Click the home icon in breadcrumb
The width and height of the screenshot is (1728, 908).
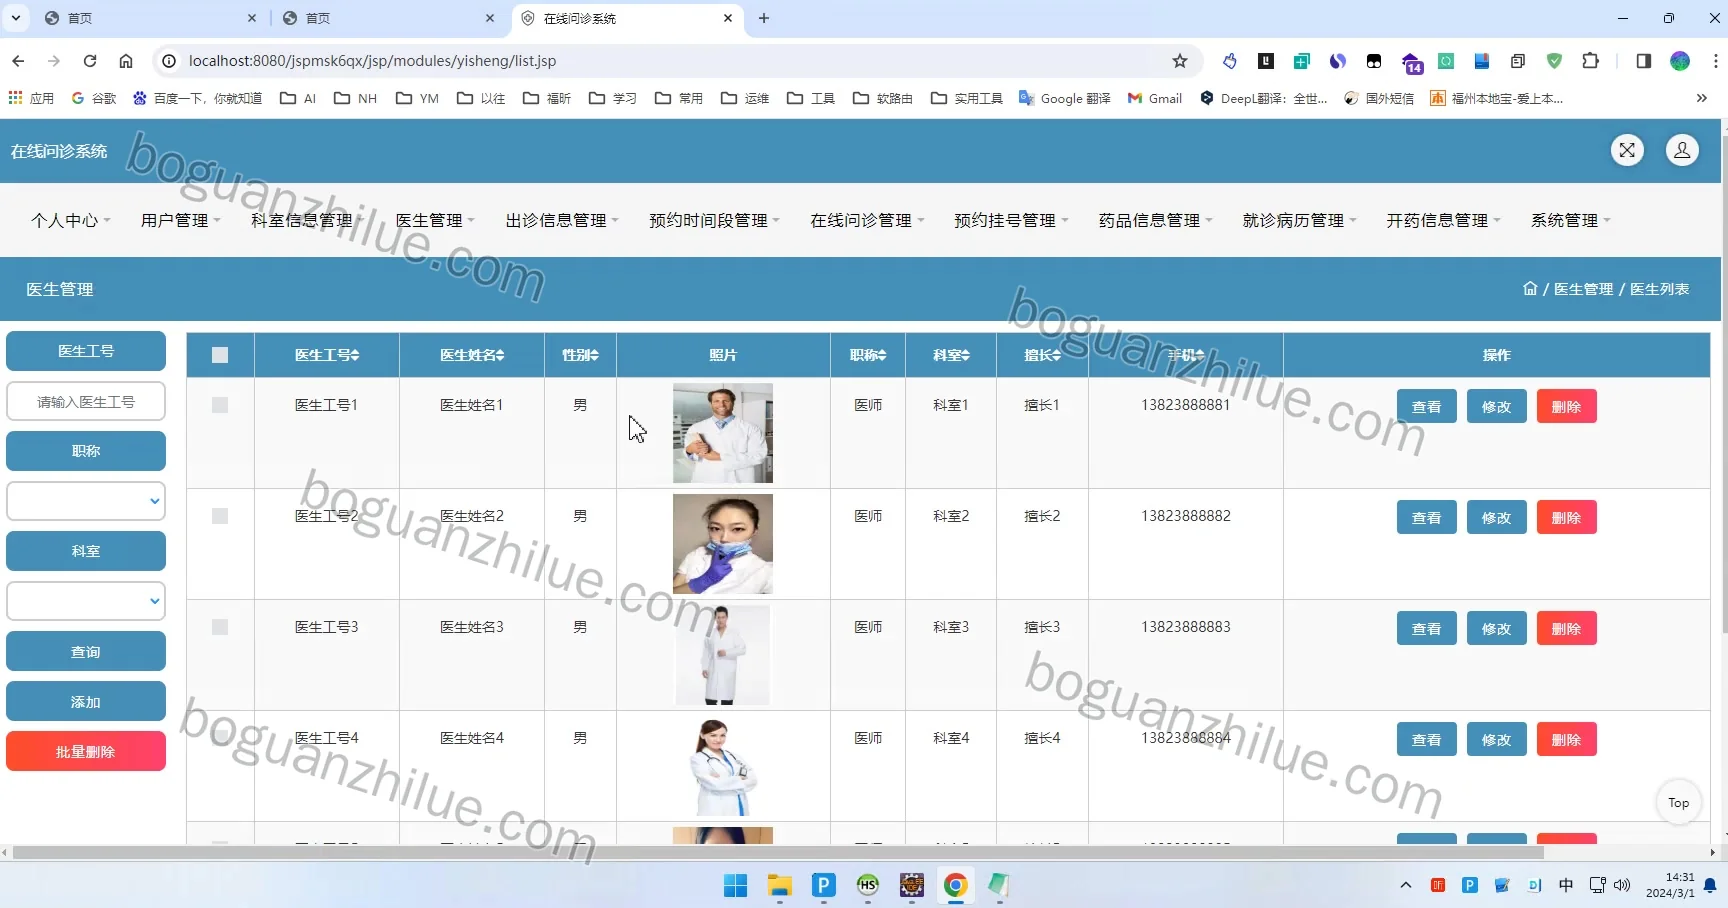(x=1530, y=289)
